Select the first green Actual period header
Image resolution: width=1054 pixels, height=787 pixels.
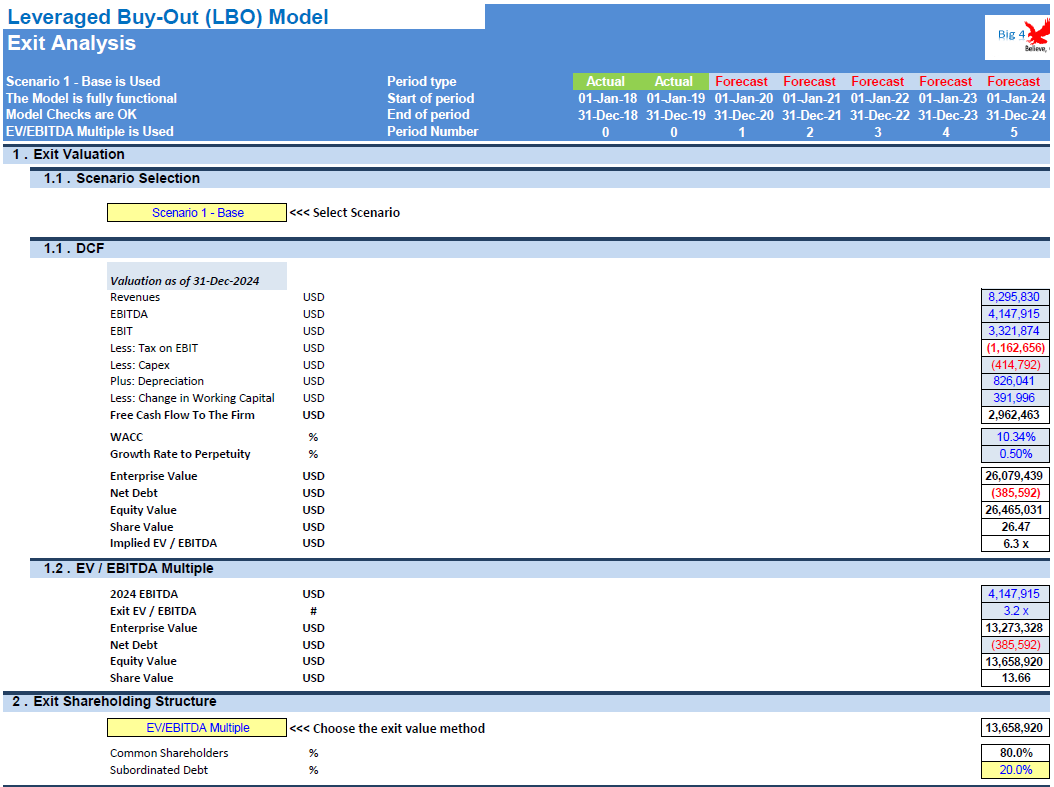(x=606, y=81)
